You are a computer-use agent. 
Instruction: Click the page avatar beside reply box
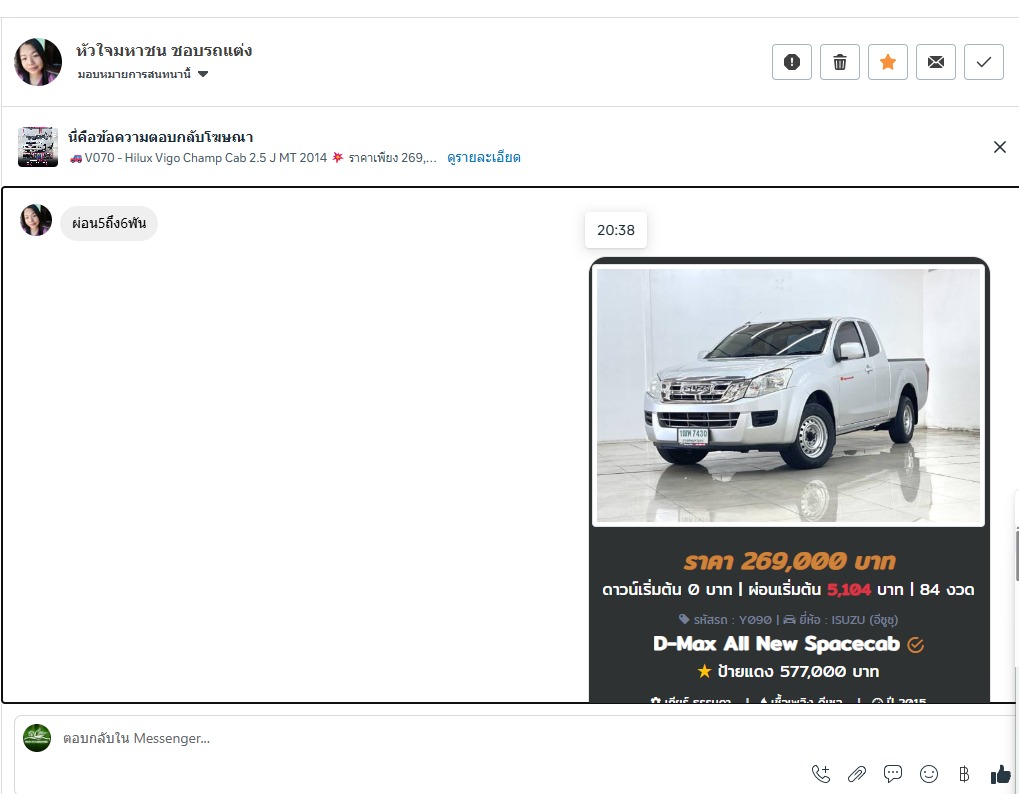(37, 738)
